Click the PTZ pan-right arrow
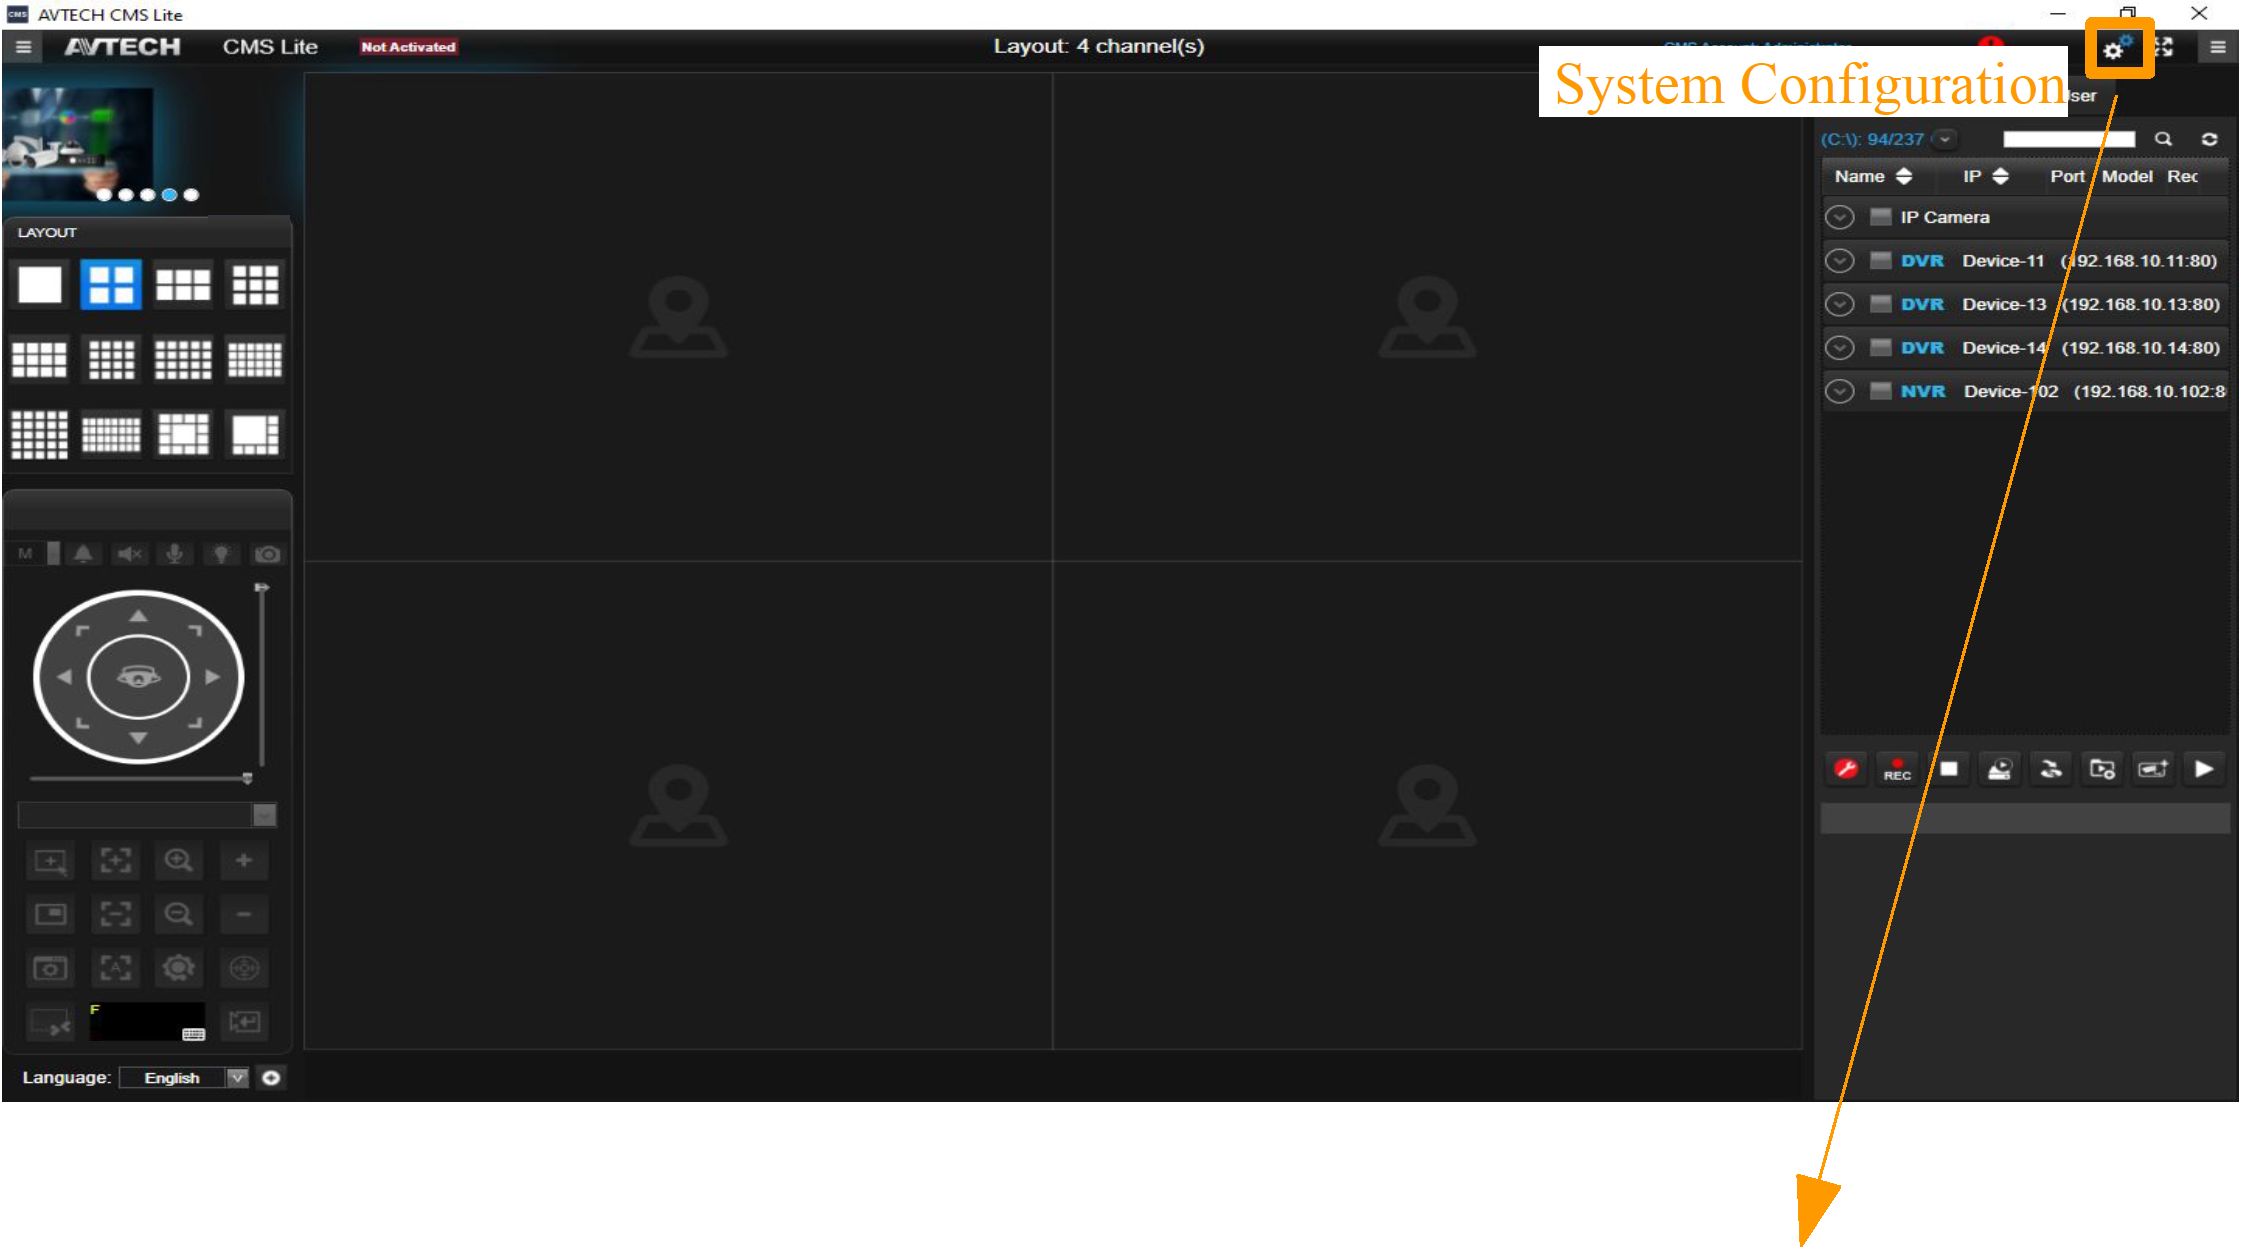The height and width of the screenshot is (1249, 2242). coord(212,677)
